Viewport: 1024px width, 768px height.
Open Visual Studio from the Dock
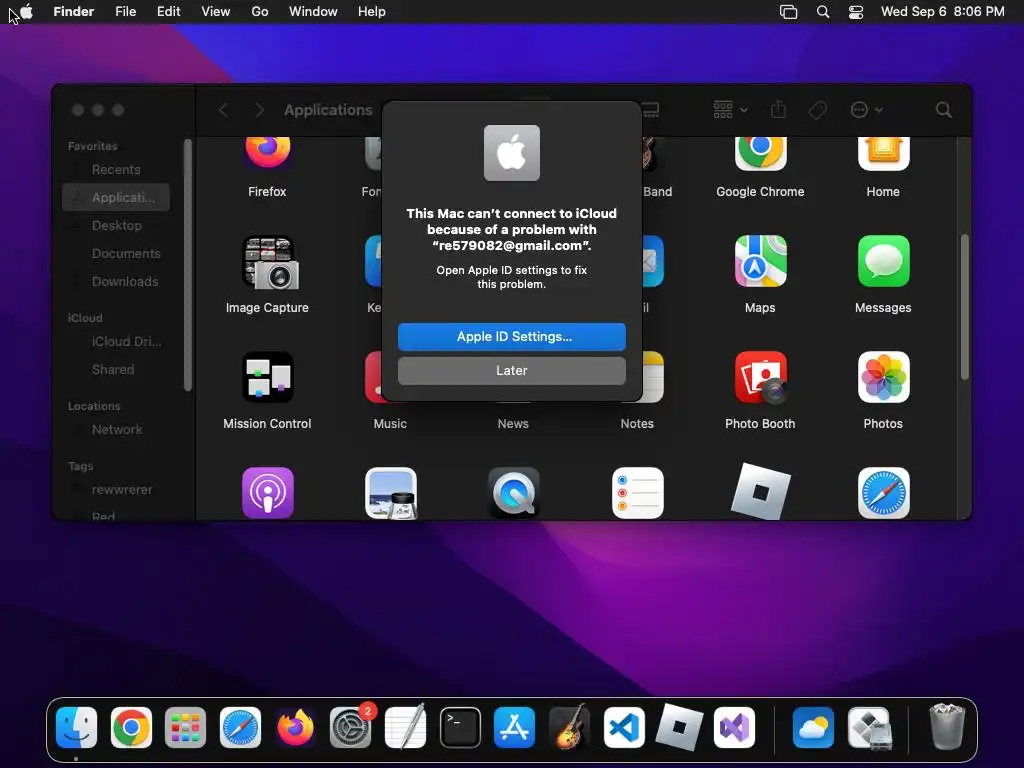point(735,727)
